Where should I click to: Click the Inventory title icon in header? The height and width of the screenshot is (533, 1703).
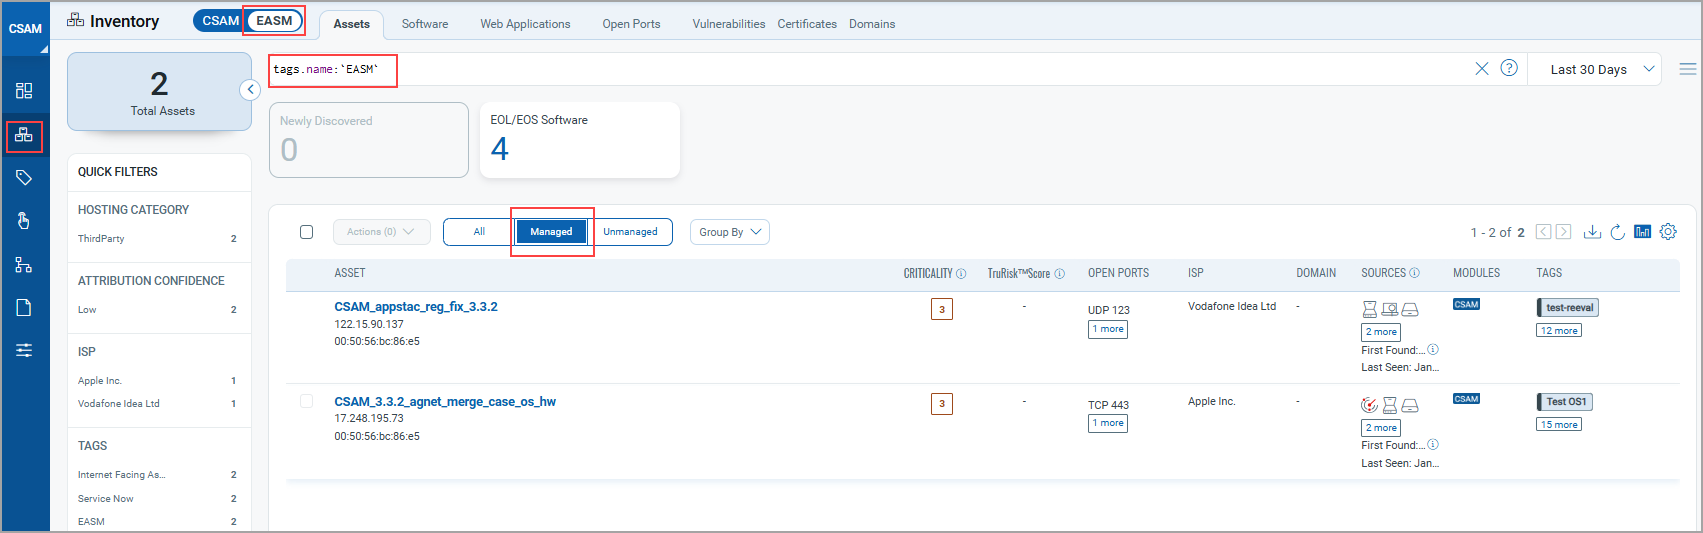[x=75, y=20]
